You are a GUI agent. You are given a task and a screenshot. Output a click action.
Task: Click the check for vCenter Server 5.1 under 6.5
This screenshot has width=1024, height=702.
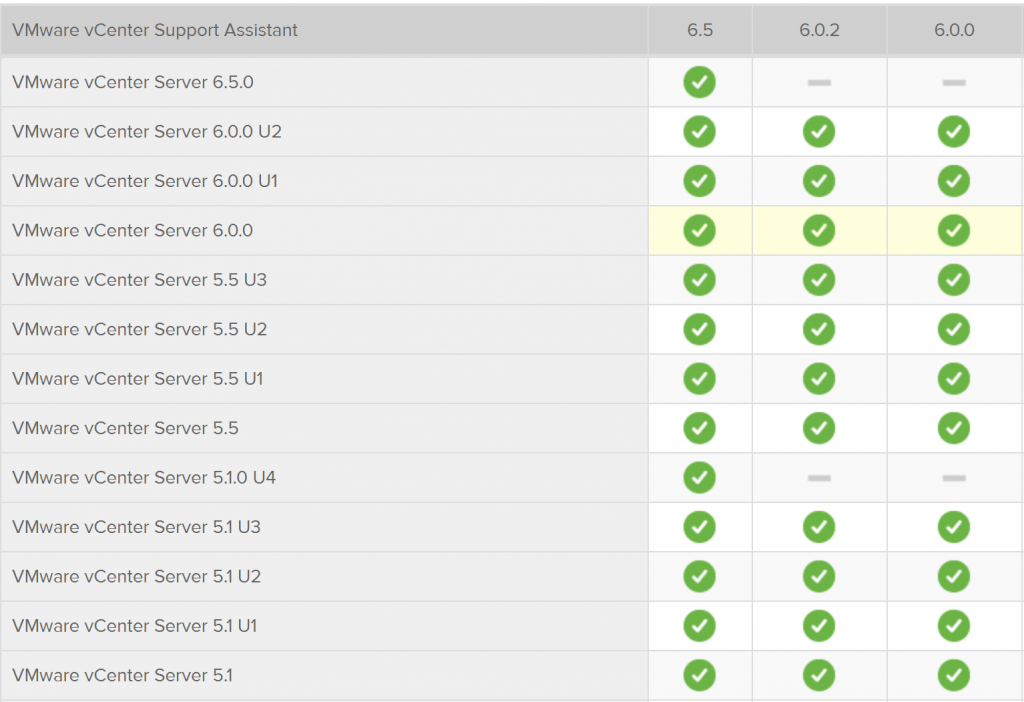coord(699,675)
